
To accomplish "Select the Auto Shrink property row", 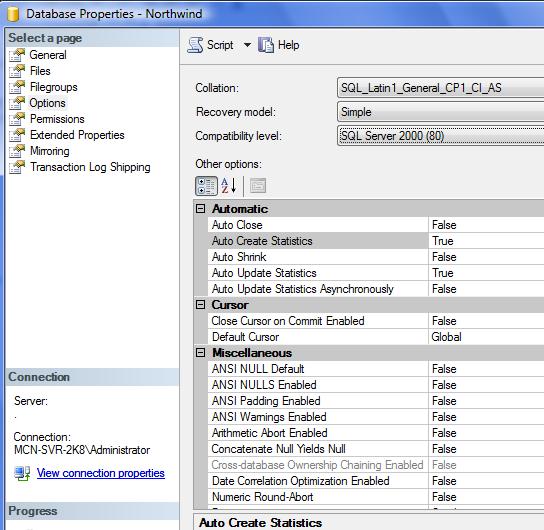I will coord(376,257).
